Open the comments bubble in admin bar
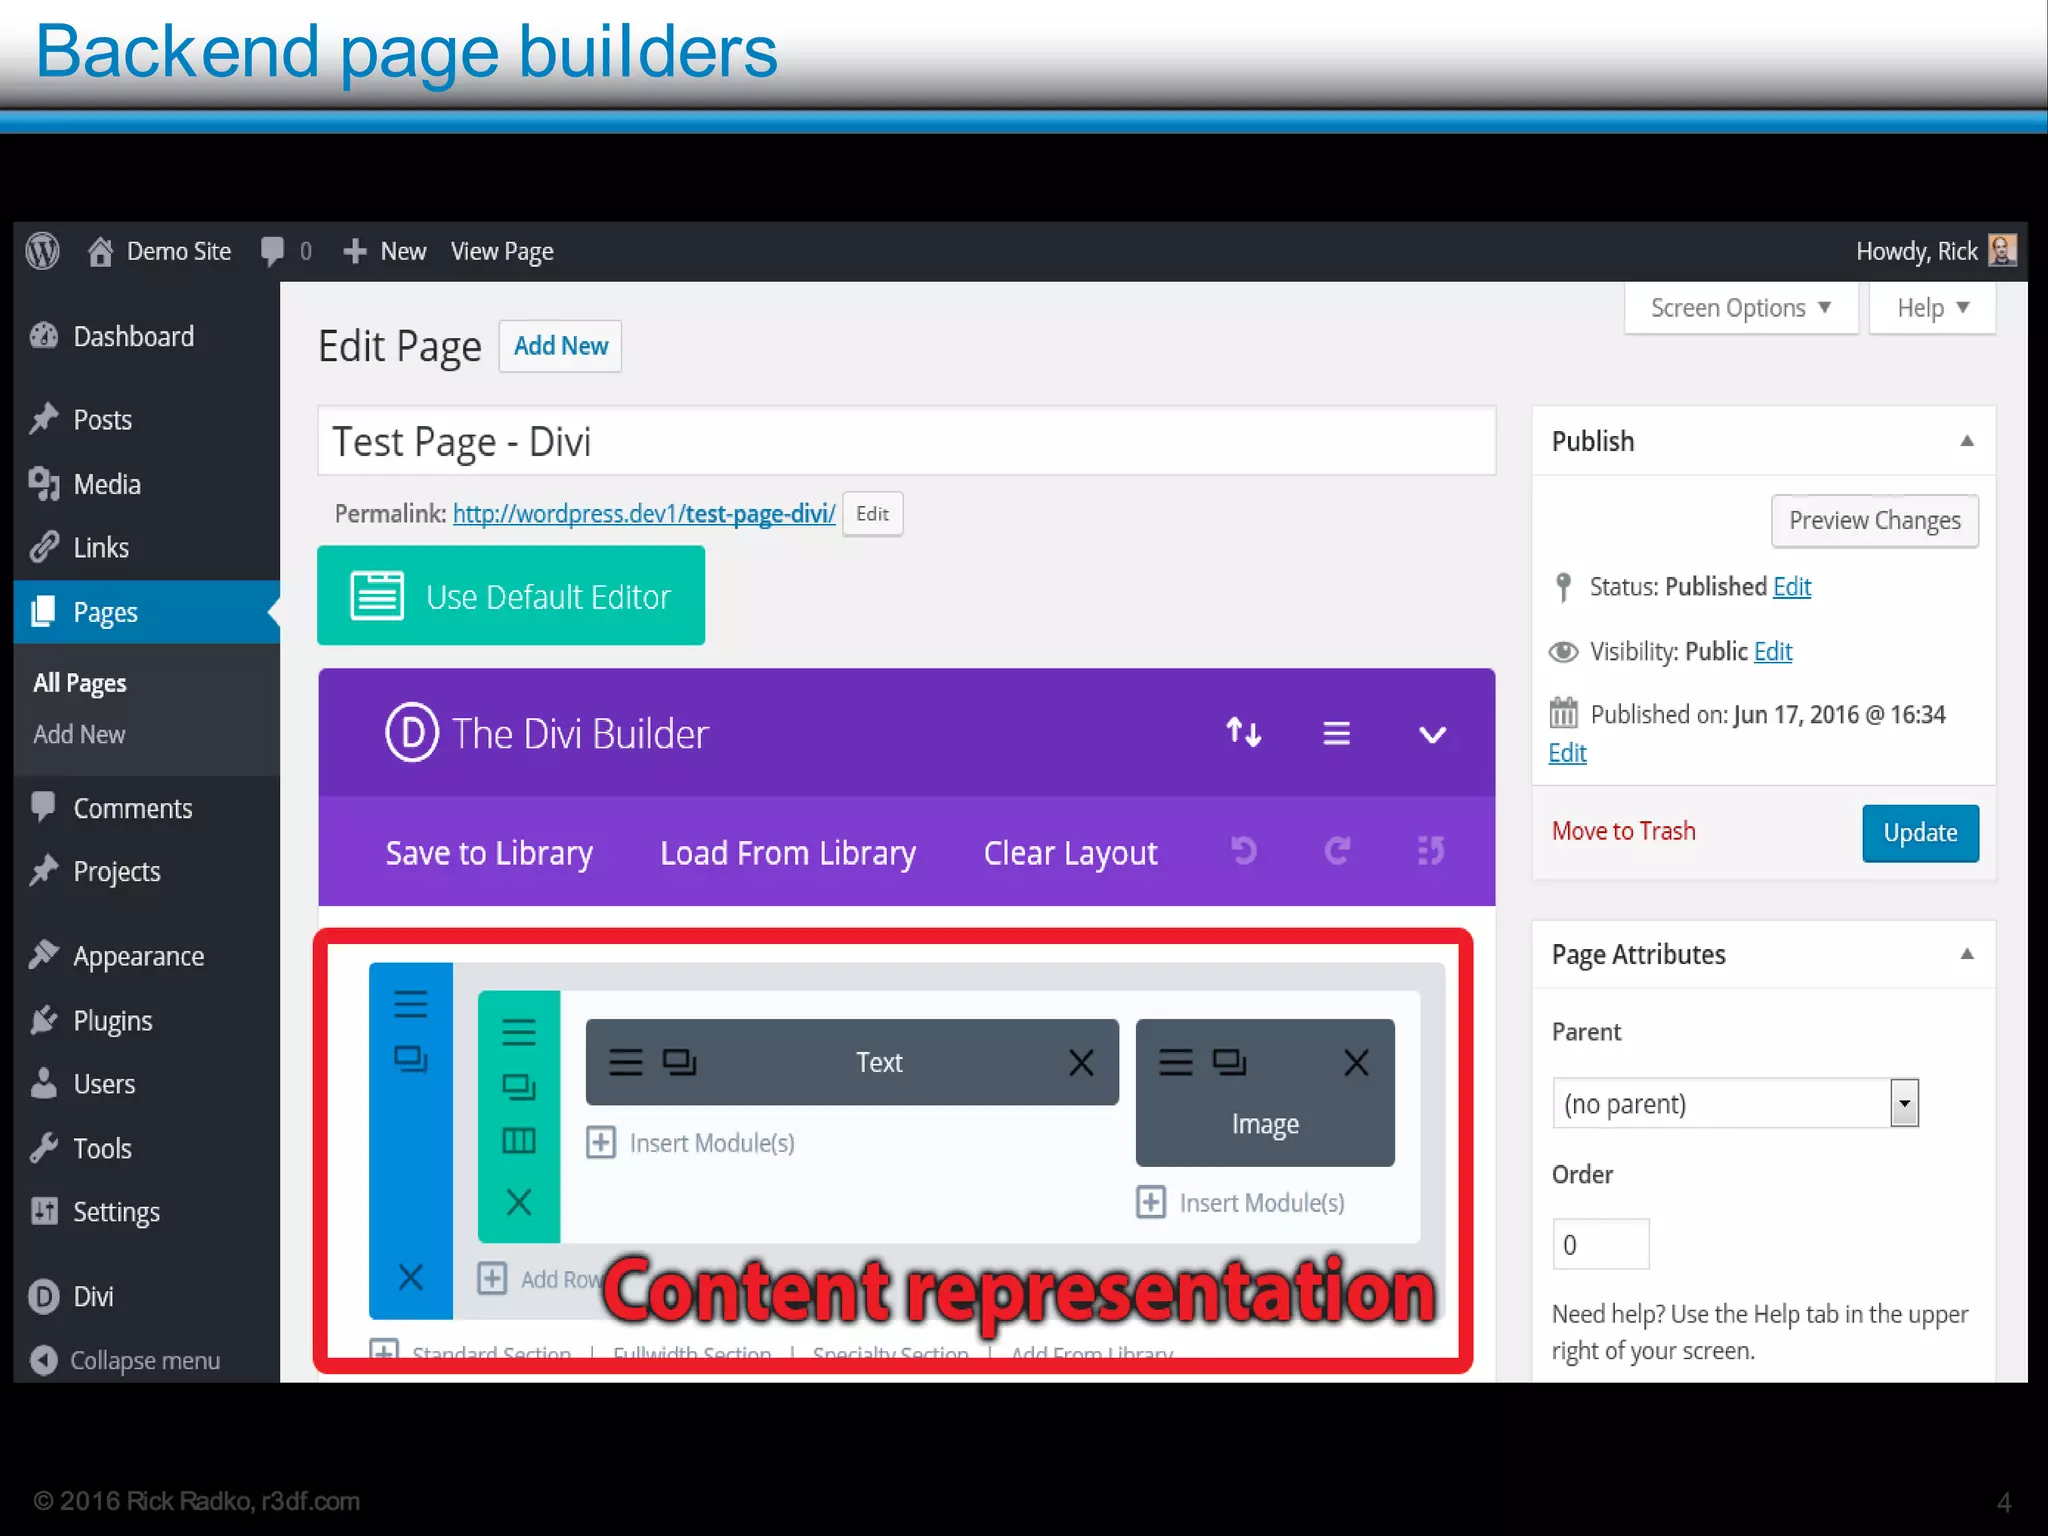Viewport: 2048px width, 1536px height. point(272,251)
